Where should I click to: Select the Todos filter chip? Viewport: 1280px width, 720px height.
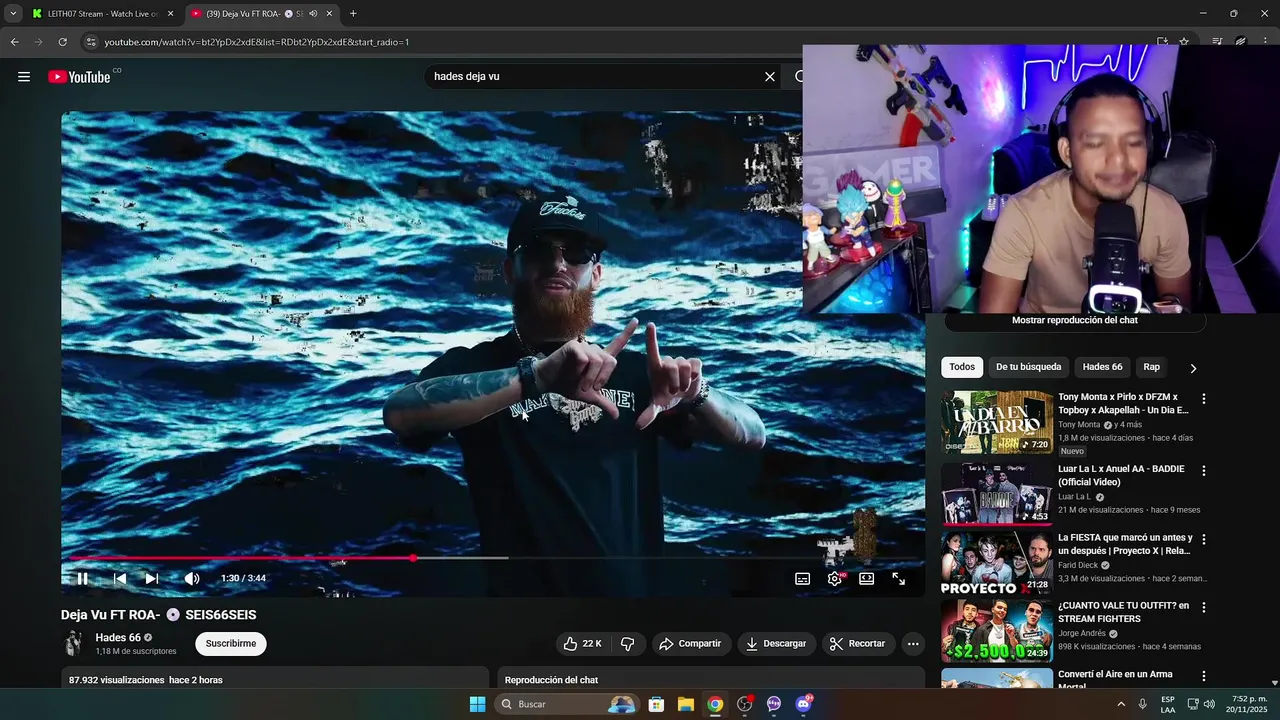click(x=962, y=367)
